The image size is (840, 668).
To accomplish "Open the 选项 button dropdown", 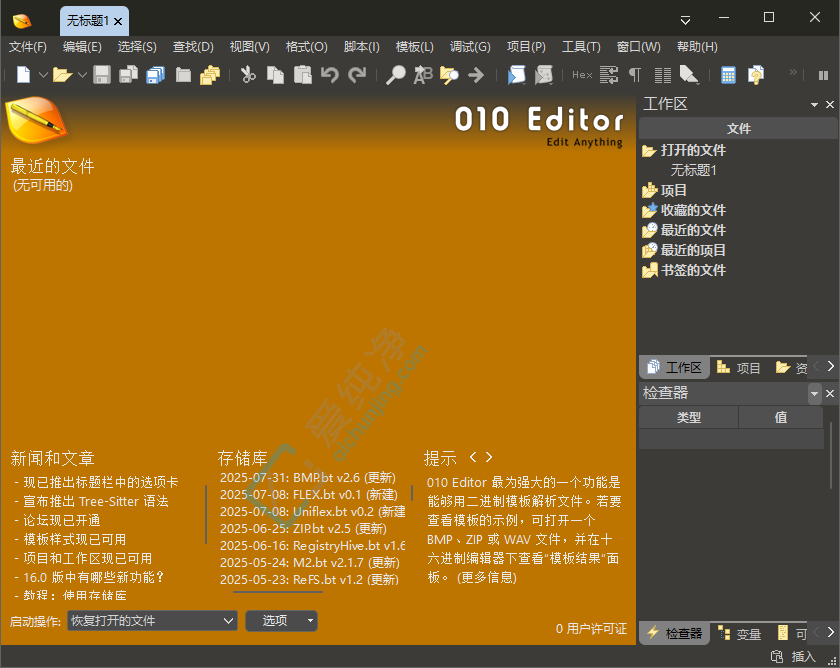I will [311, 621].
